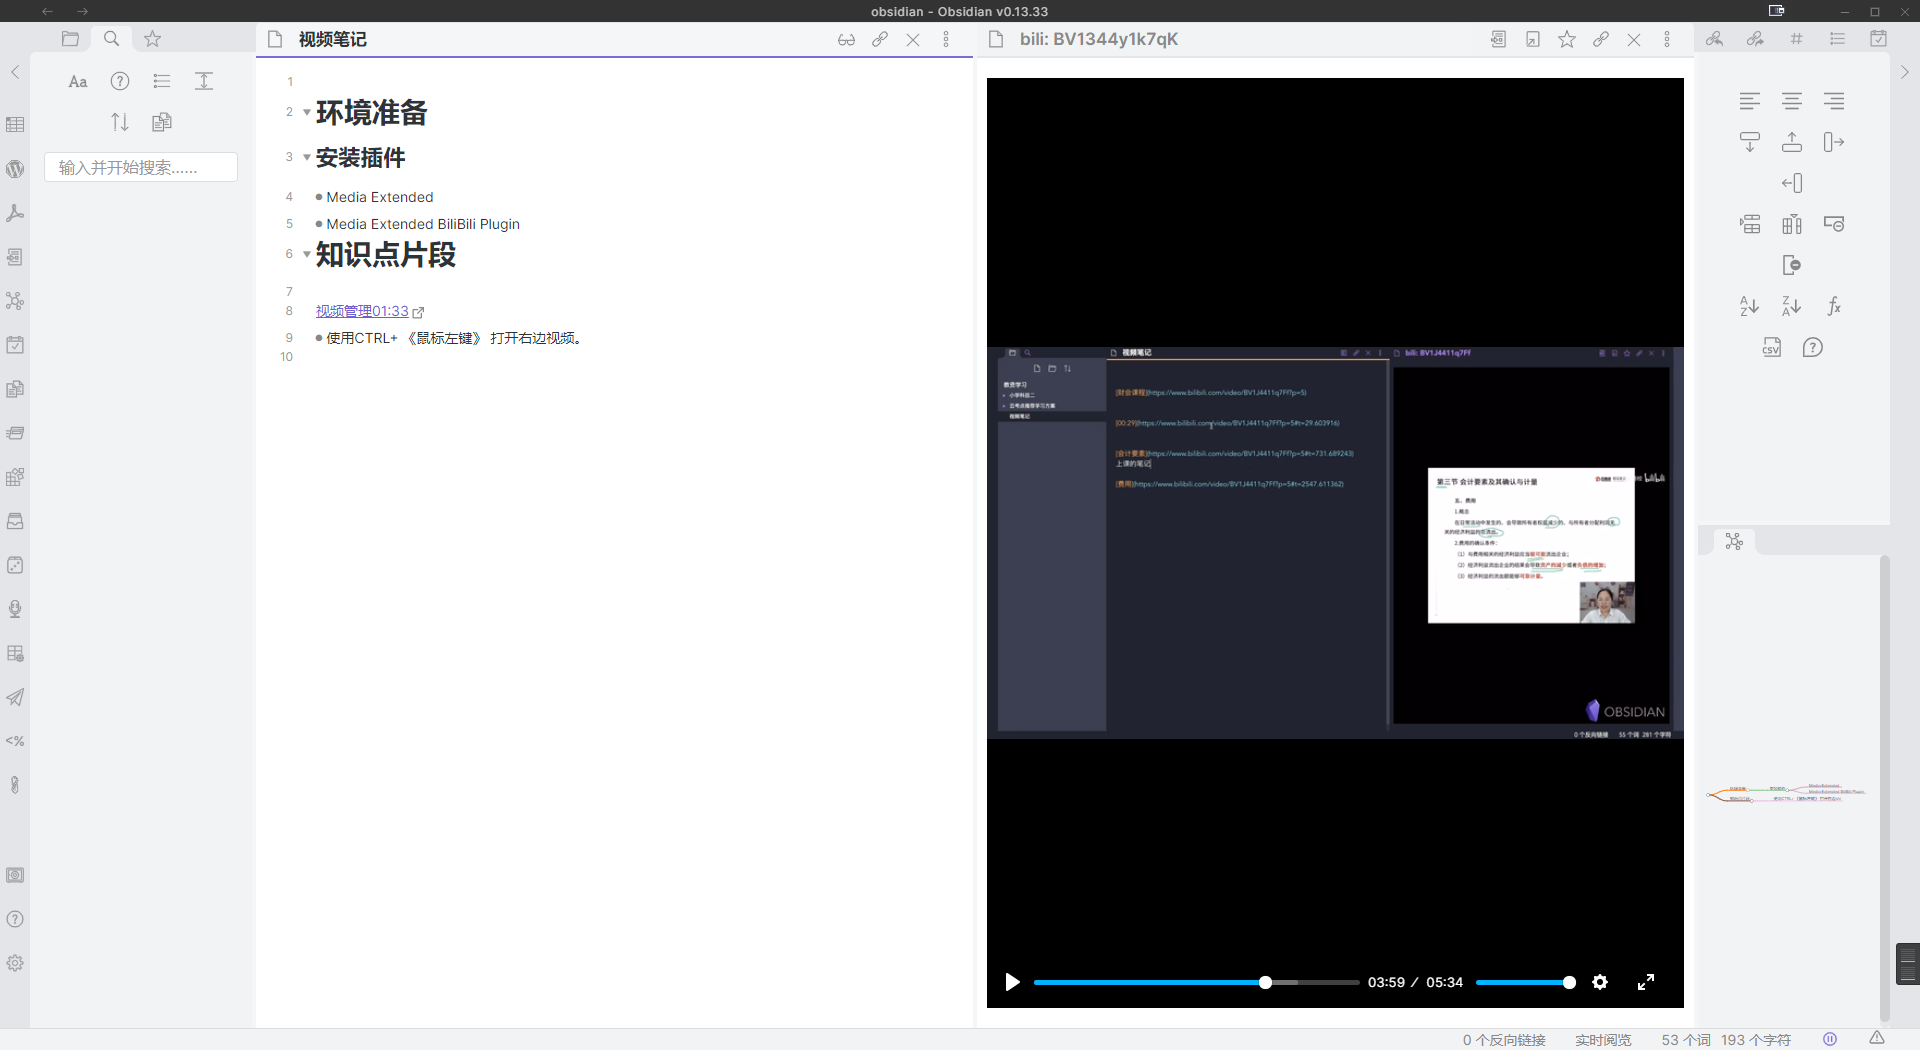The image size is (1920, 1050).
Task: Click the WordPress icon in left ribbon
Action: point(15,169)
